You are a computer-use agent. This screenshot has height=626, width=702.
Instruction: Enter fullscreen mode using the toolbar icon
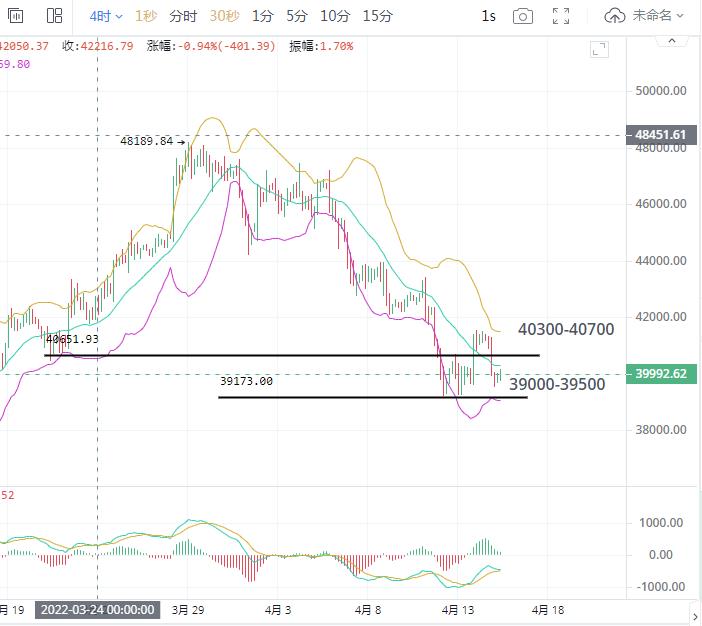tap(562, 16)
